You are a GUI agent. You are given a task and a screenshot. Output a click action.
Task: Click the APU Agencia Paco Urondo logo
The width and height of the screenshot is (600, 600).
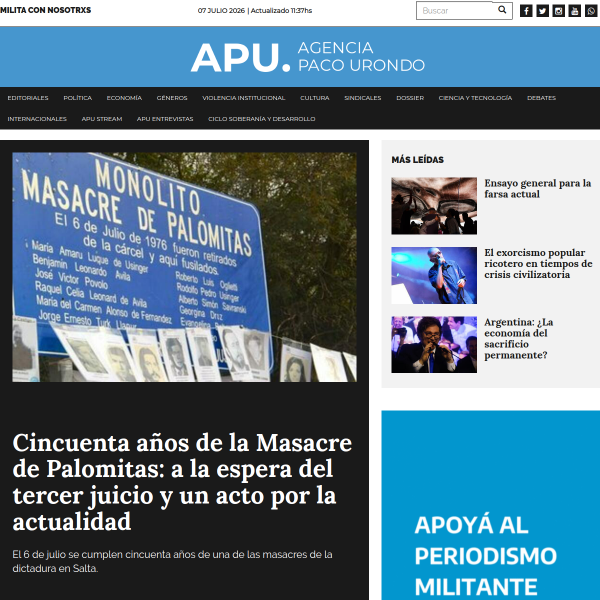(x=308, y=57)
